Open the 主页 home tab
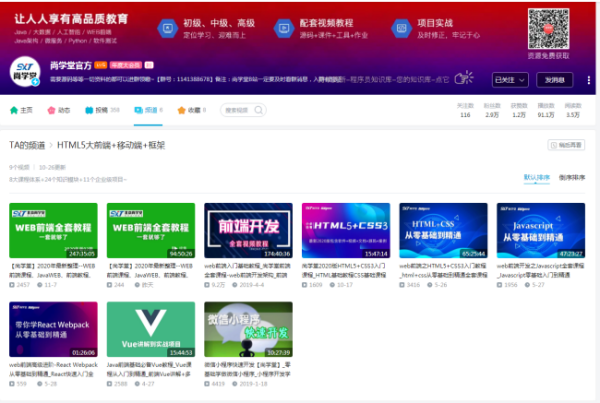Image resolution: width=600 pixels, height=403 pixels. [21, 110]
